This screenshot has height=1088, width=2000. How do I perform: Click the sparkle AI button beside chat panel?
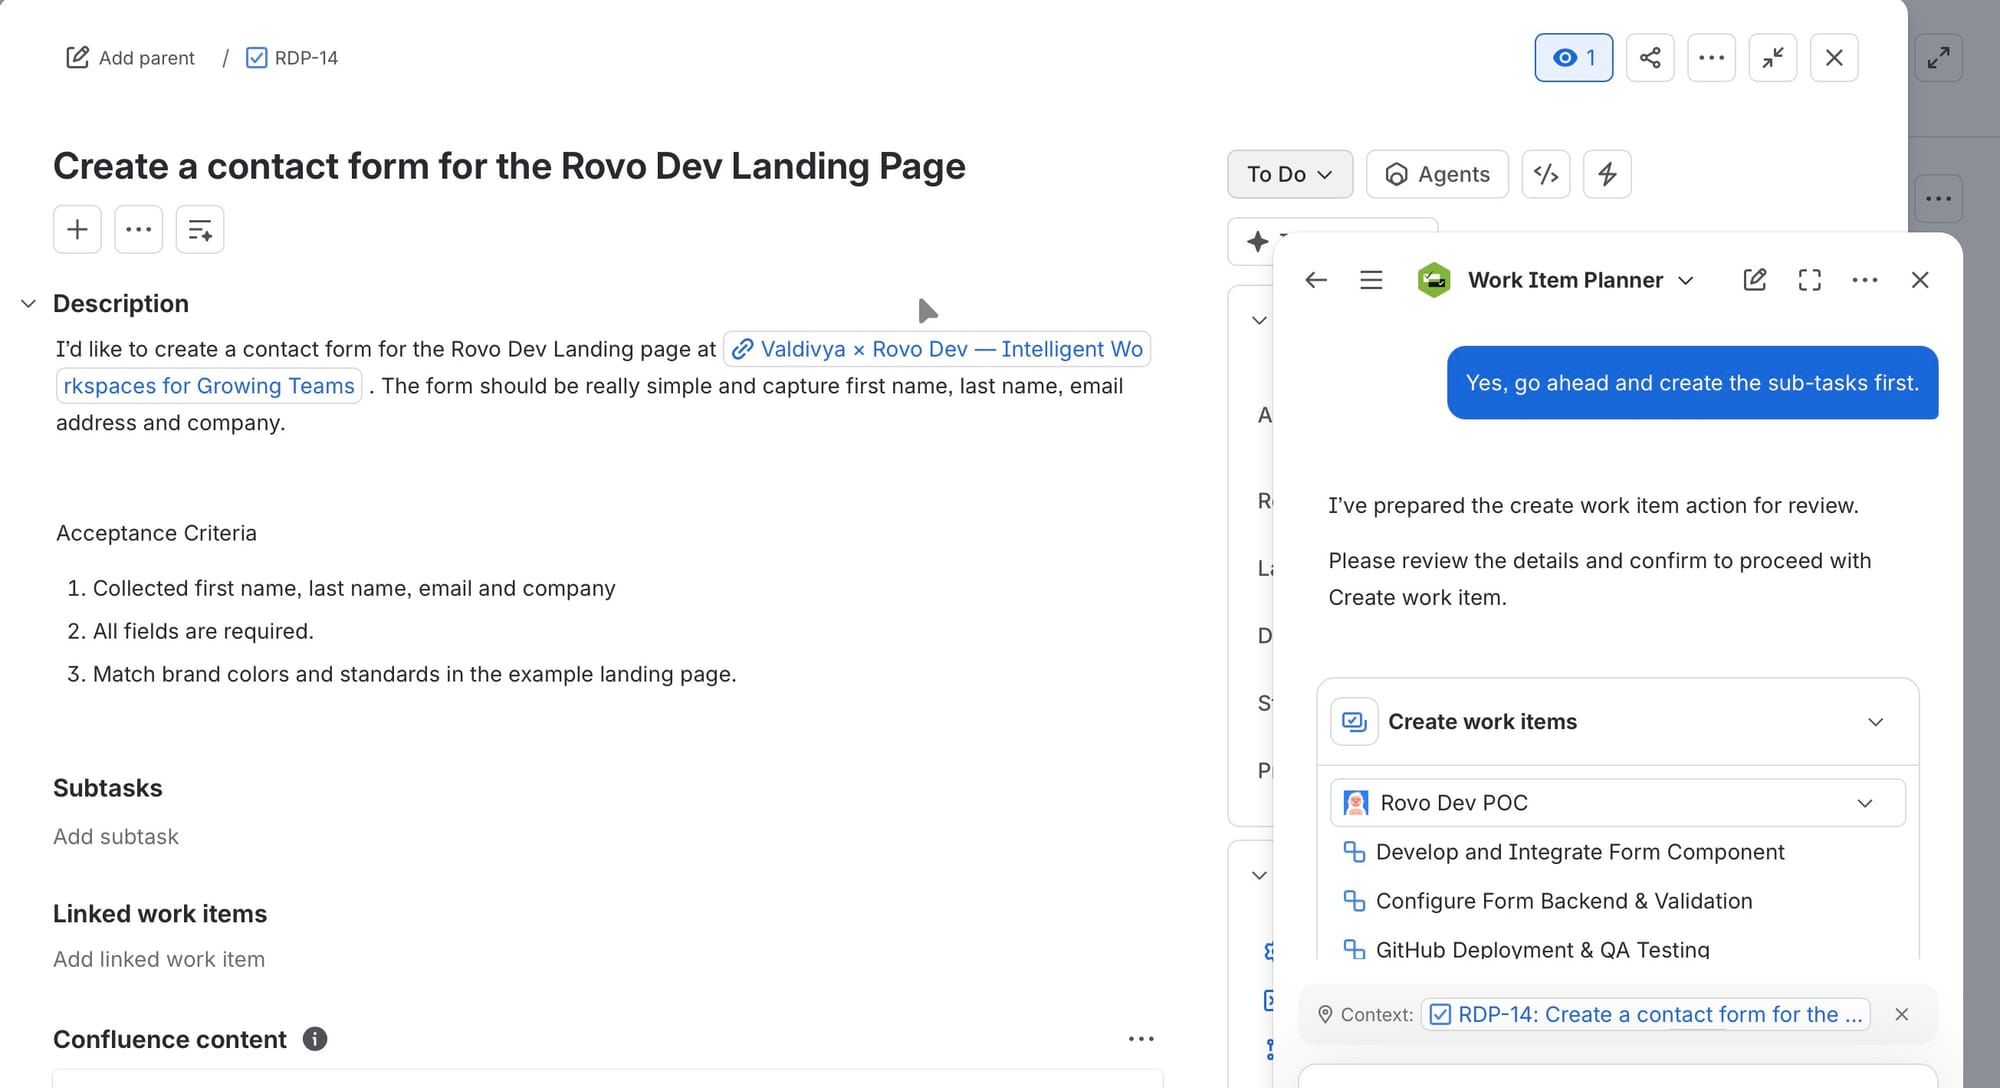pos(1258,241)
